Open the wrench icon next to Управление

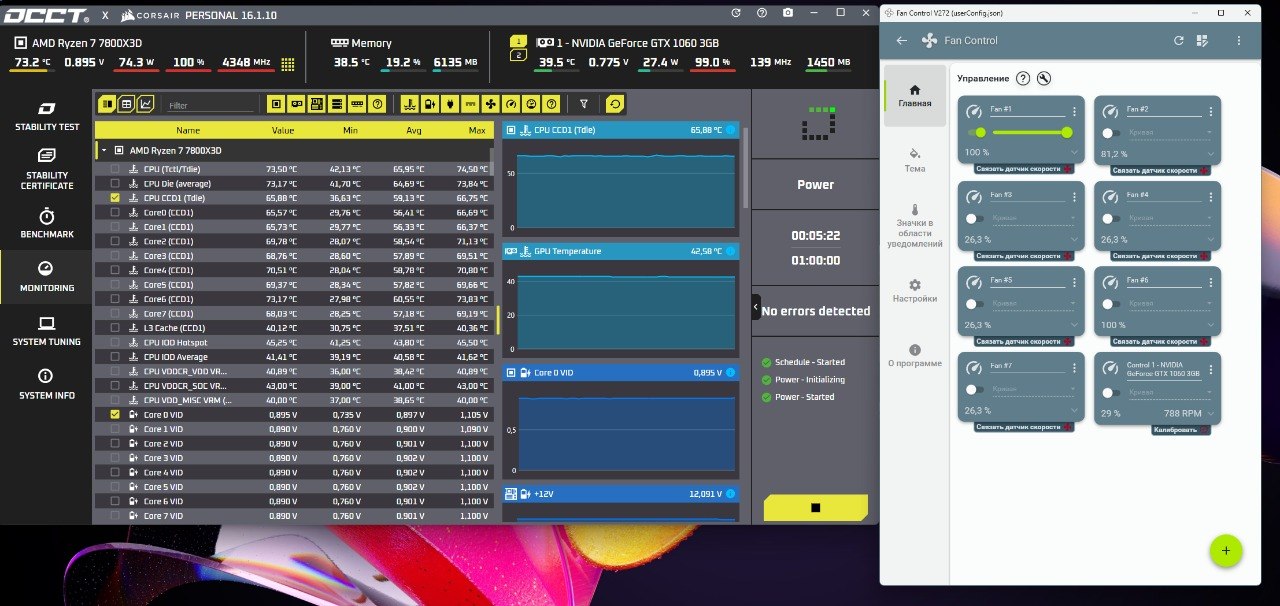(1044, 78)
